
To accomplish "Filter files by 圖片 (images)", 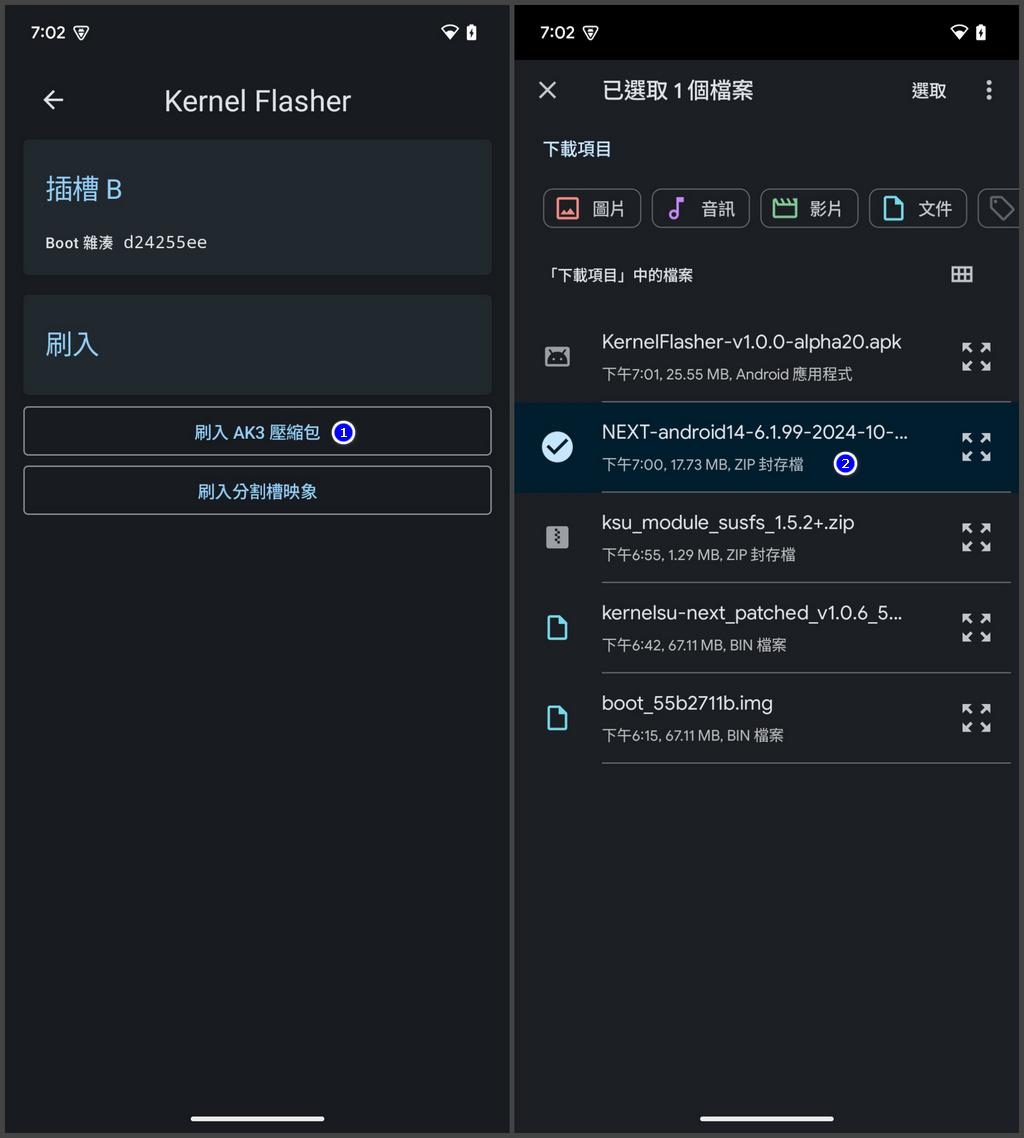I will pyautogui.click(x=592, y=208).
